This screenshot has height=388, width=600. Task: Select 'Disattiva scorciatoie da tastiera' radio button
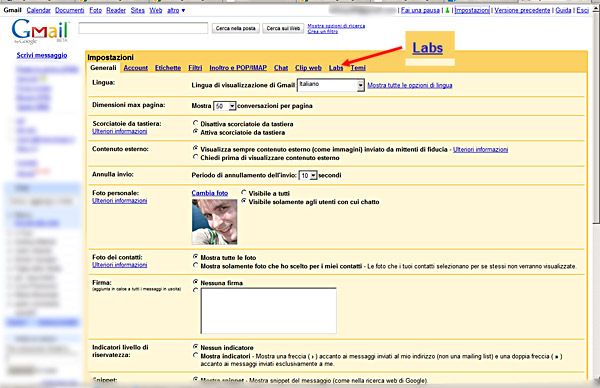pyautogui.click(x=196, y=123)
